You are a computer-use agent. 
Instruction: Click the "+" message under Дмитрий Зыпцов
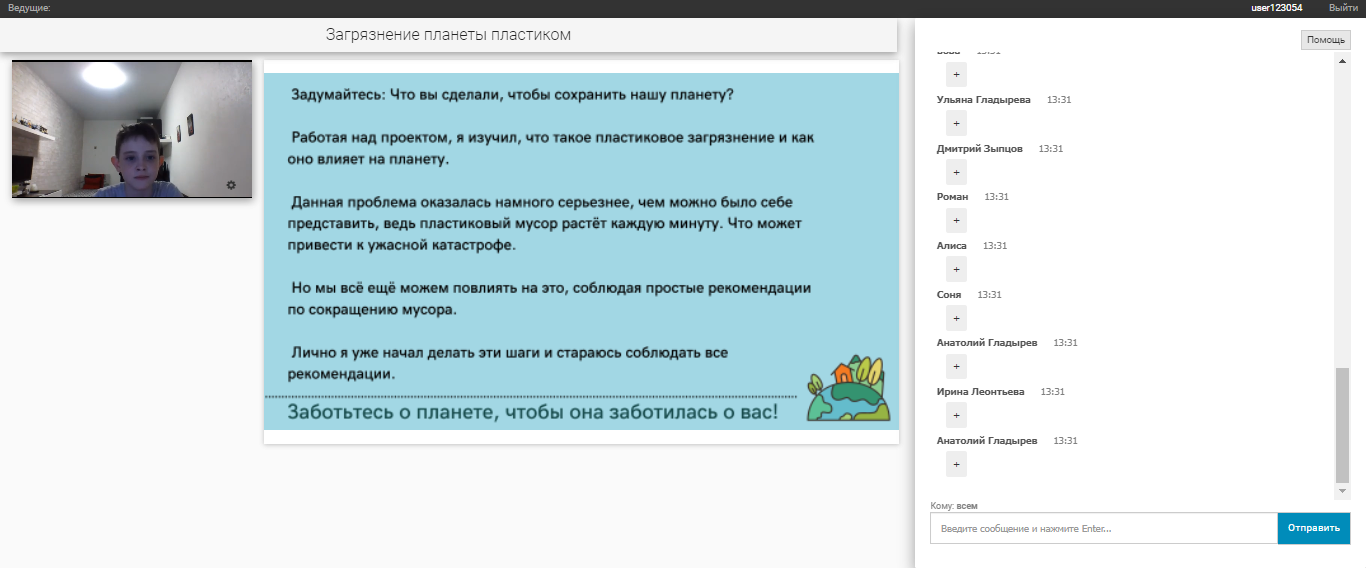[956, 172]
